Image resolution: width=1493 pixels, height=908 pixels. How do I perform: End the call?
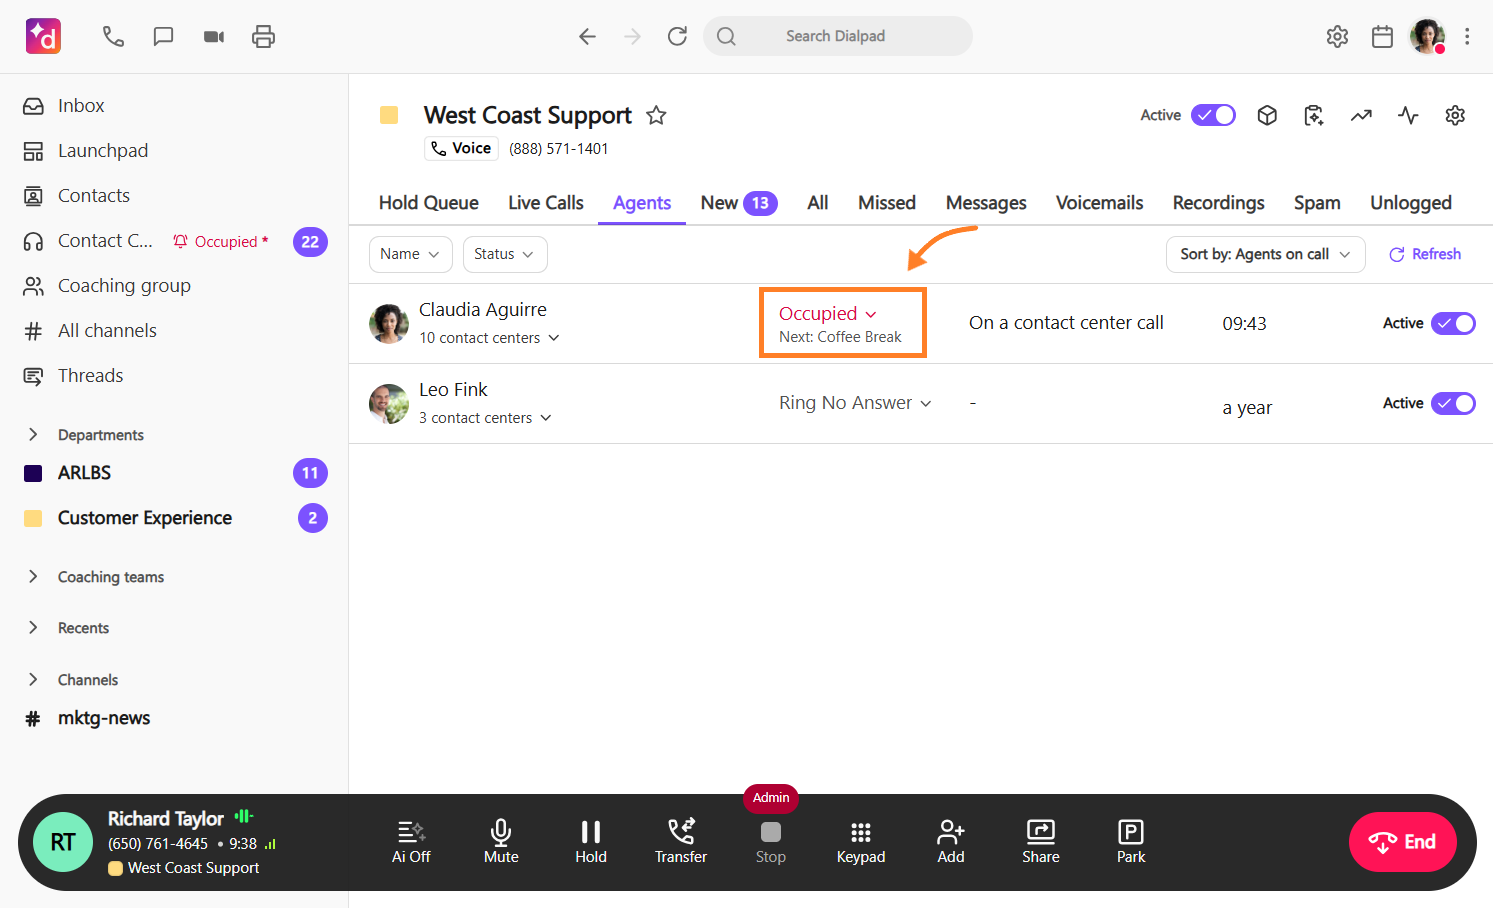click(x=1403, y=842)
